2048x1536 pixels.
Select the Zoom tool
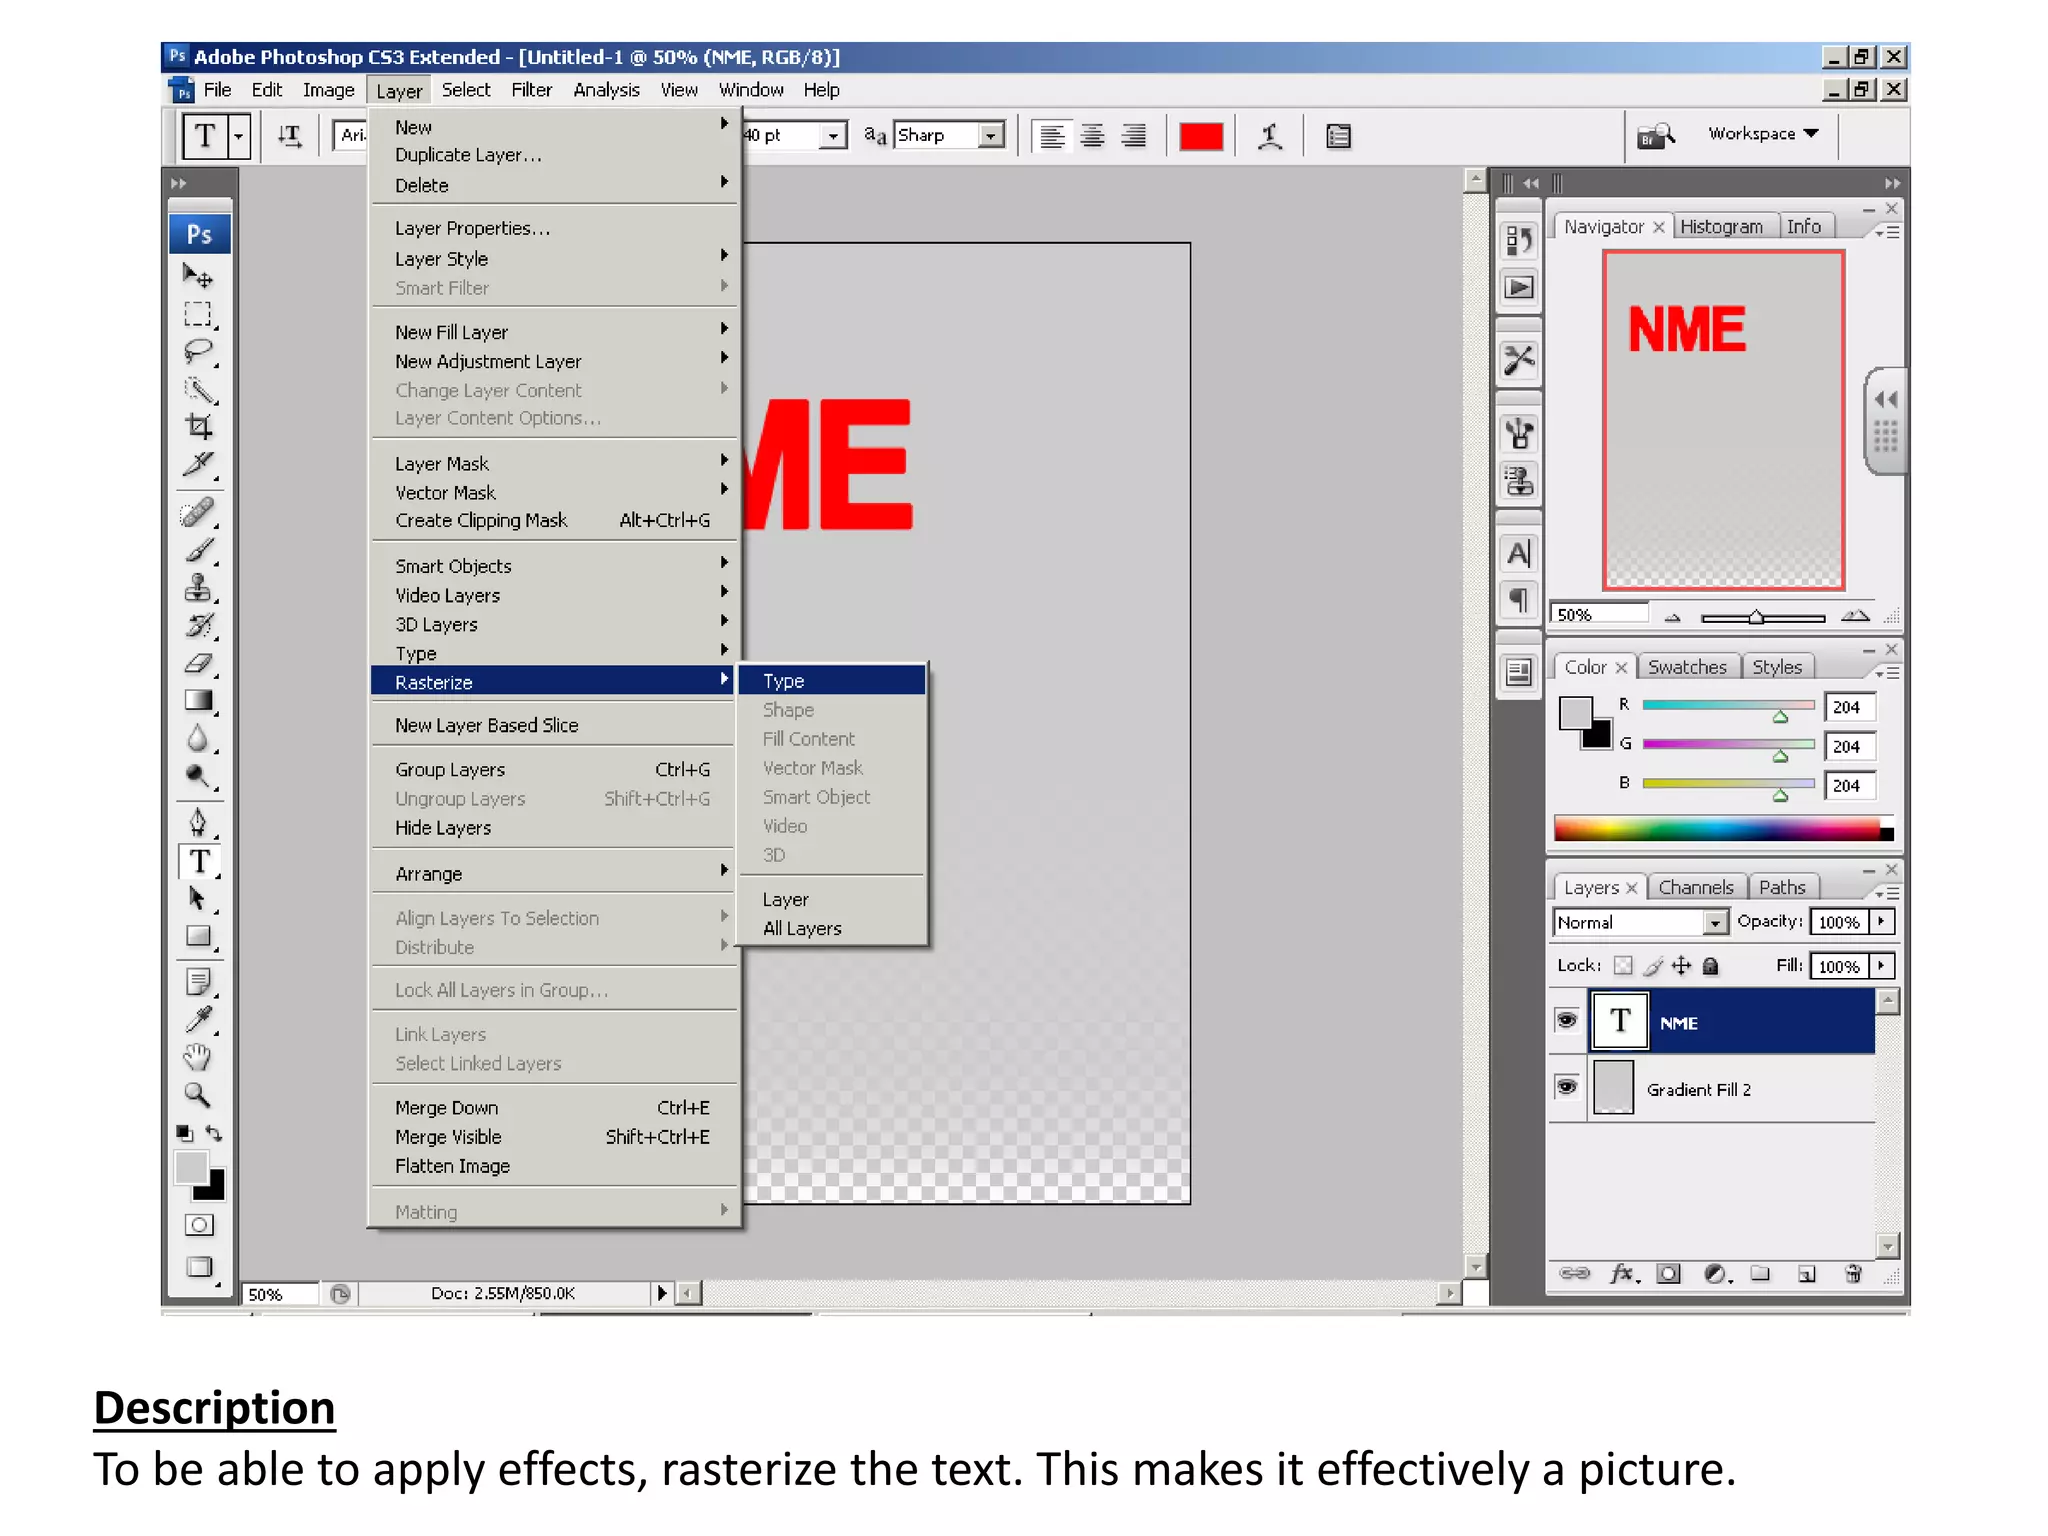click(199, 1095)
